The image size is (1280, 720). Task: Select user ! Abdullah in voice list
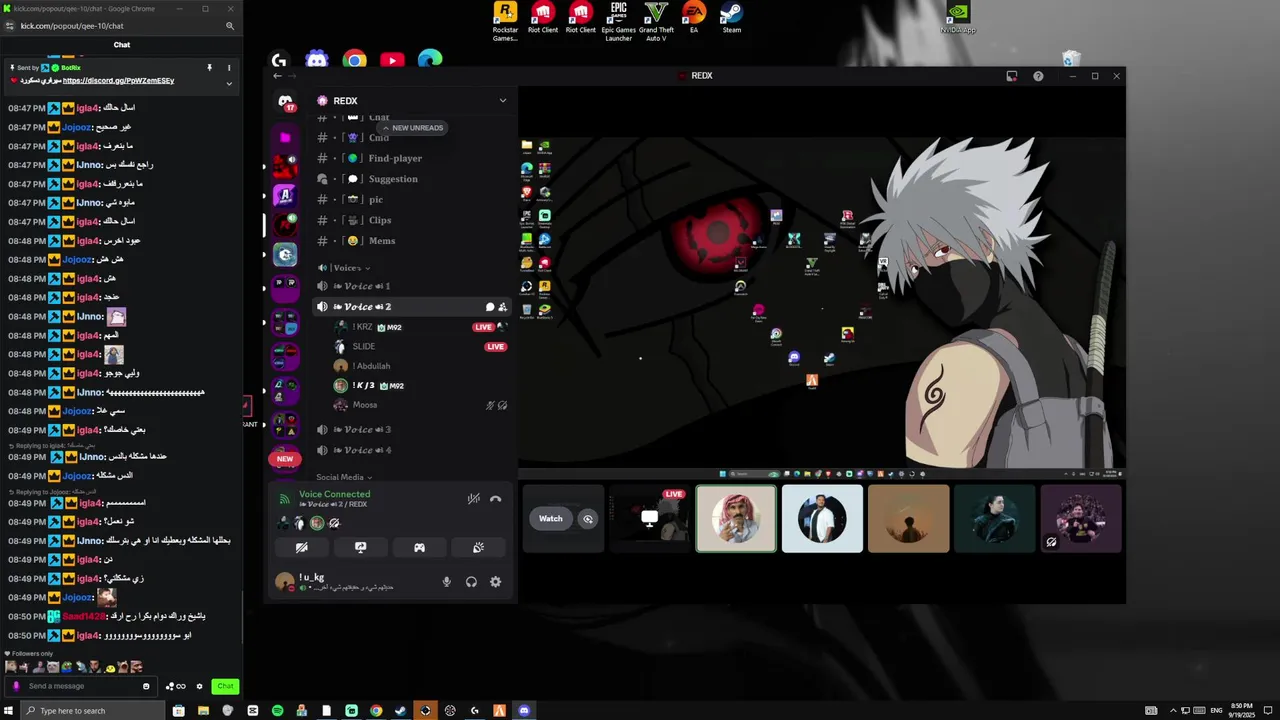(x=420, y=366)
